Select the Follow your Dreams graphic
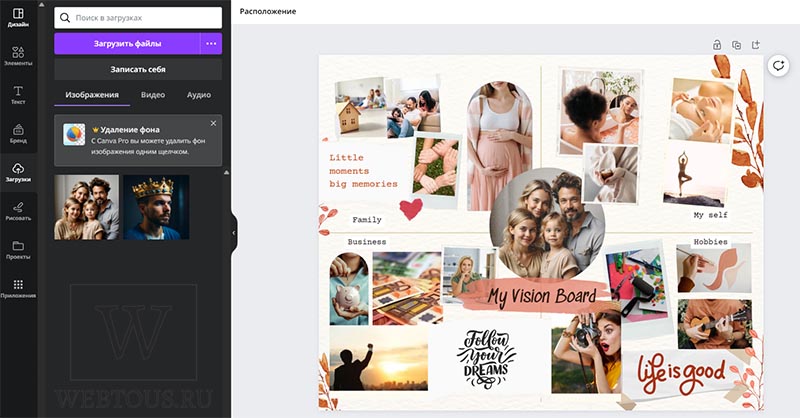This screenshot has width=800, height=418. pos(486,359)
